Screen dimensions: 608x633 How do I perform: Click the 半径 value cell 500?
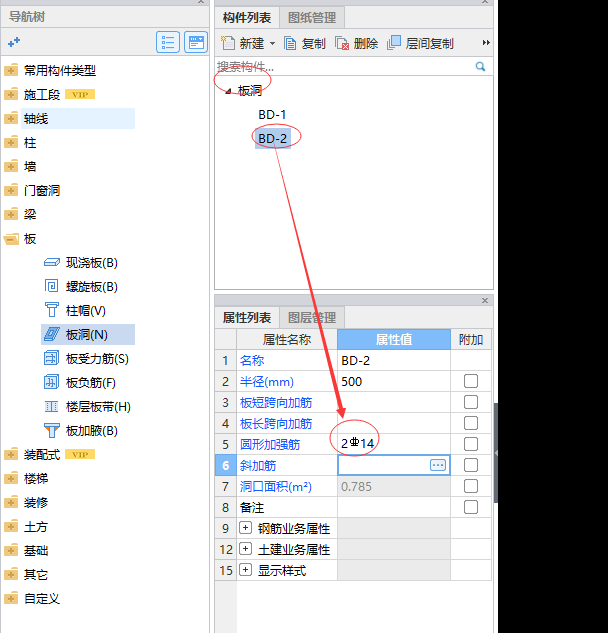click(x=394, y=381)
